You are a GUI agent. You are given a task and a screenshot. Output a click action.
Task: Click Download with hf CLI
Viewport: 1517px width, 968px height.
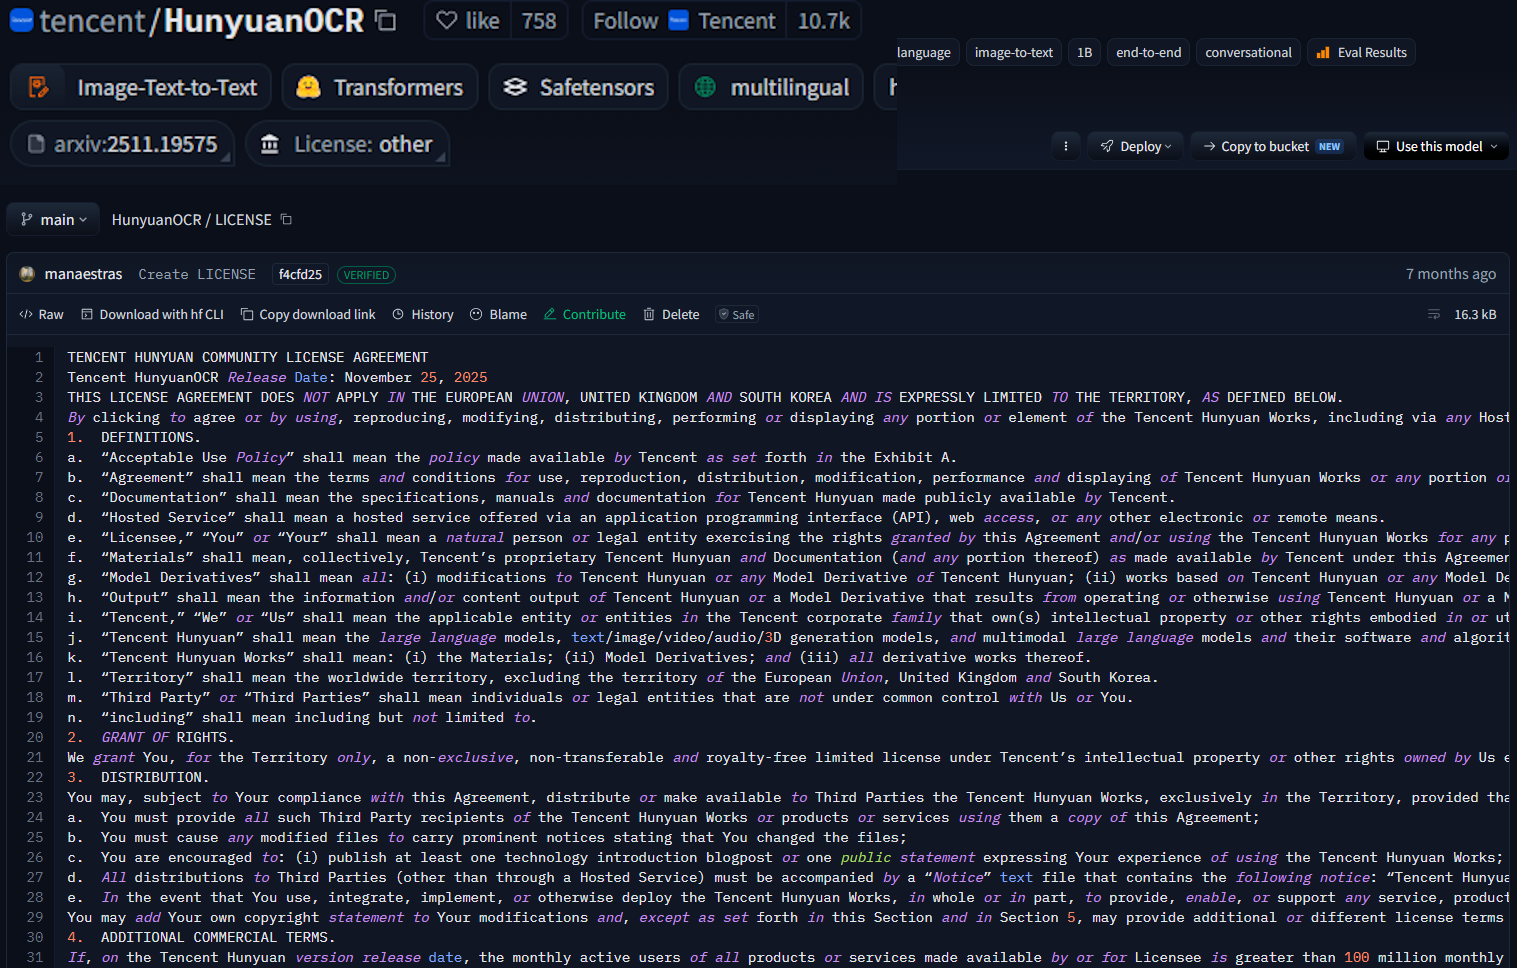(152, 314)
